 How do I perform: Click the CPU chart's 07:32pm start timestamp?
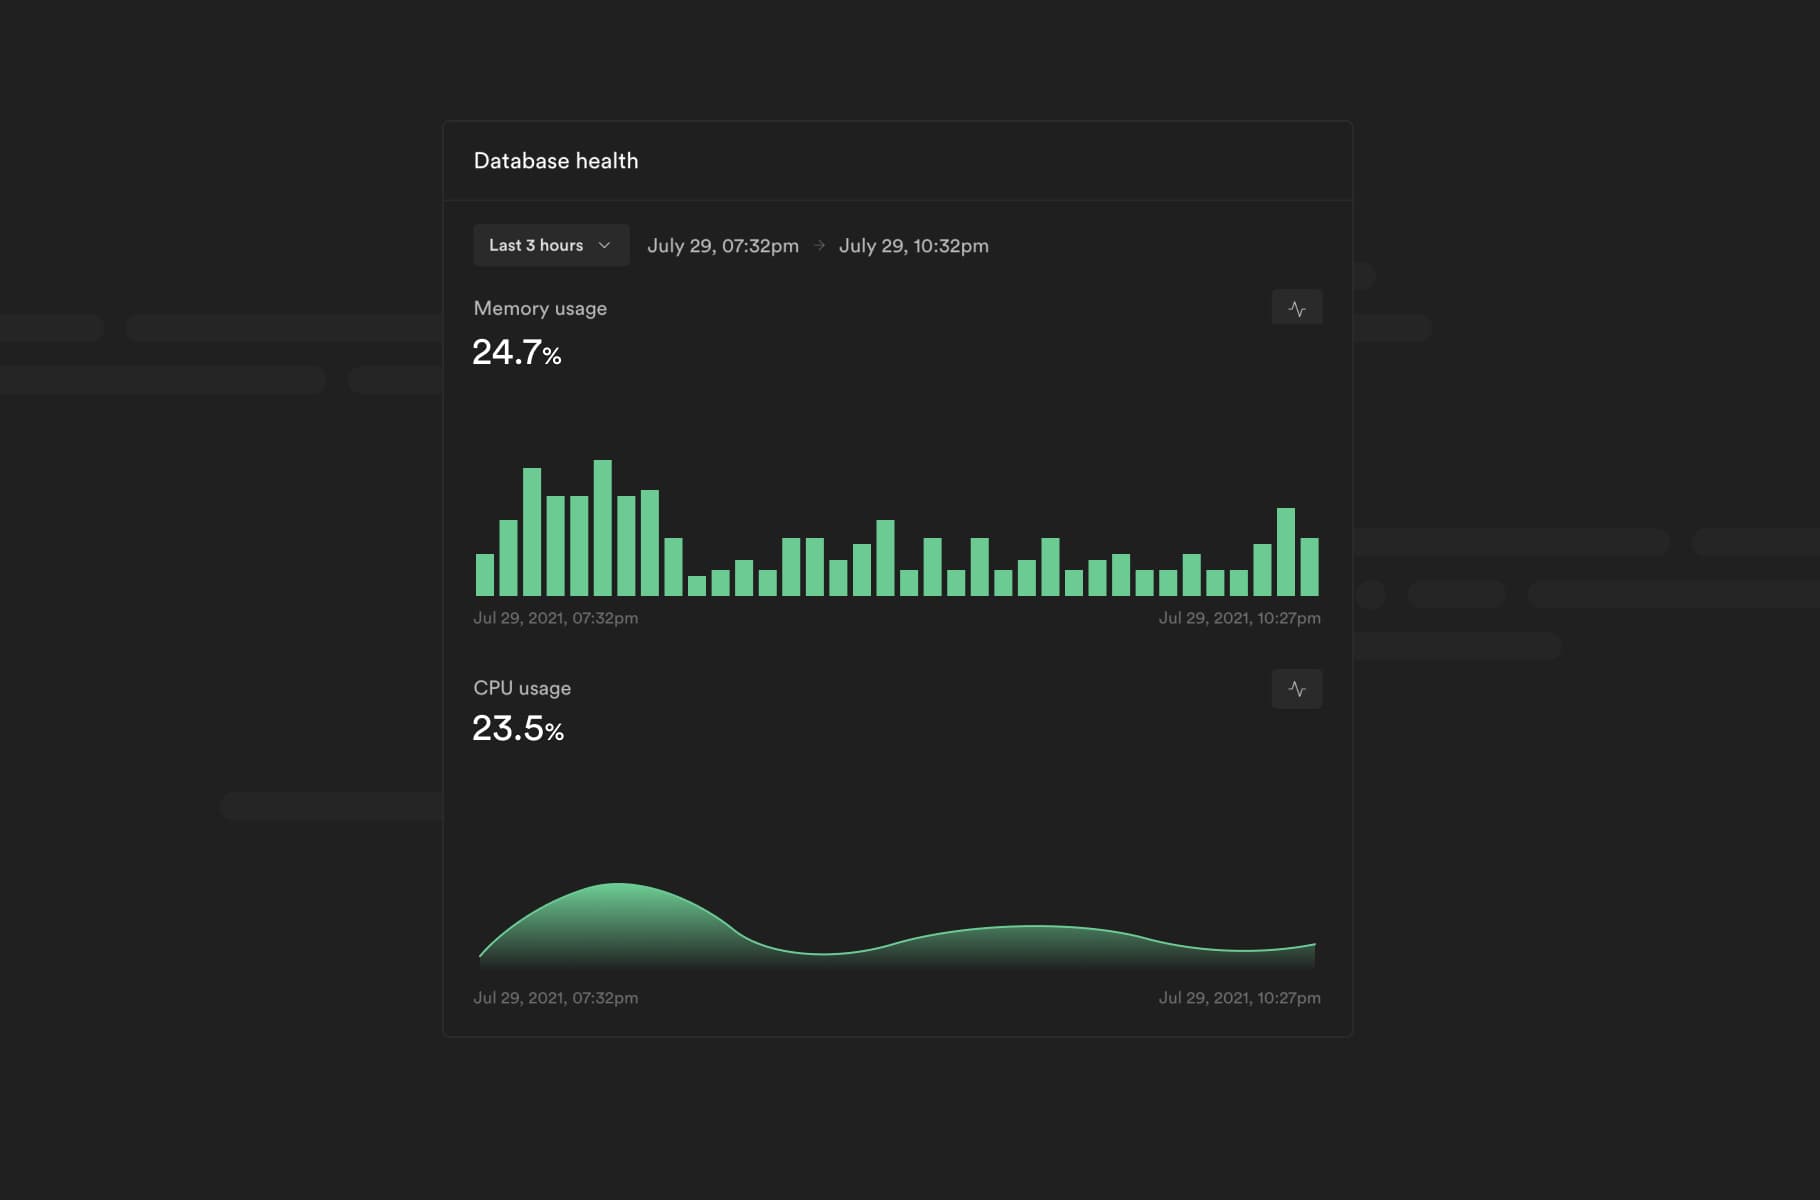555,998
